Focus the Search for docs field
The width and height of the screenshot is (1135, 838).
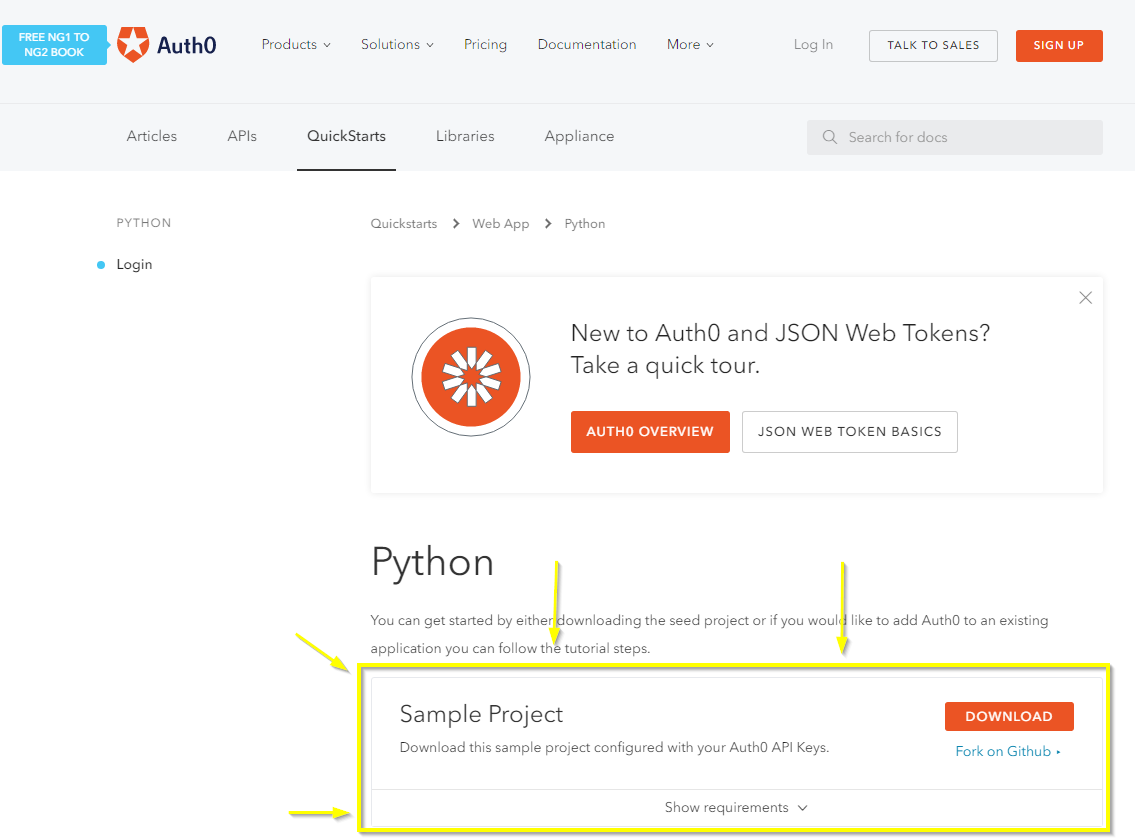(x=955, y=137)
